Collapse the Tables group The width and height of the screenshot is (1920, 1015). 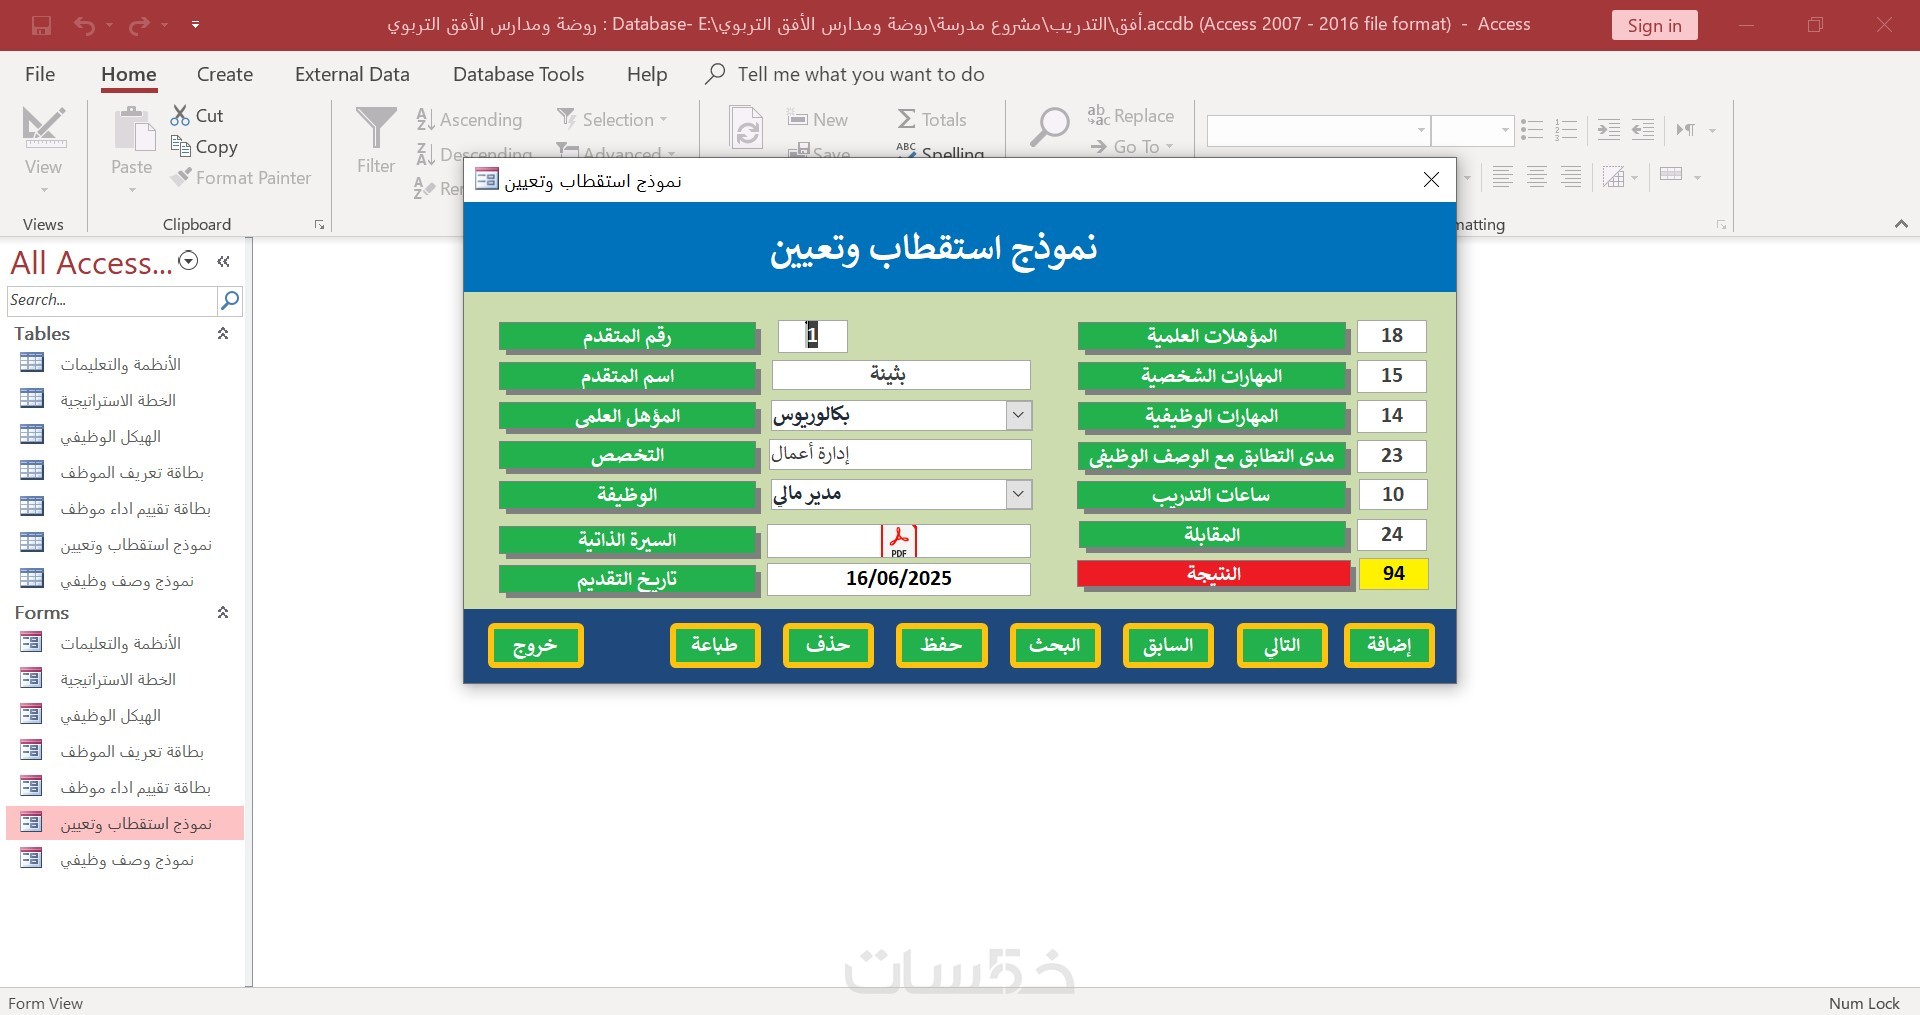[x=223, y=334]
